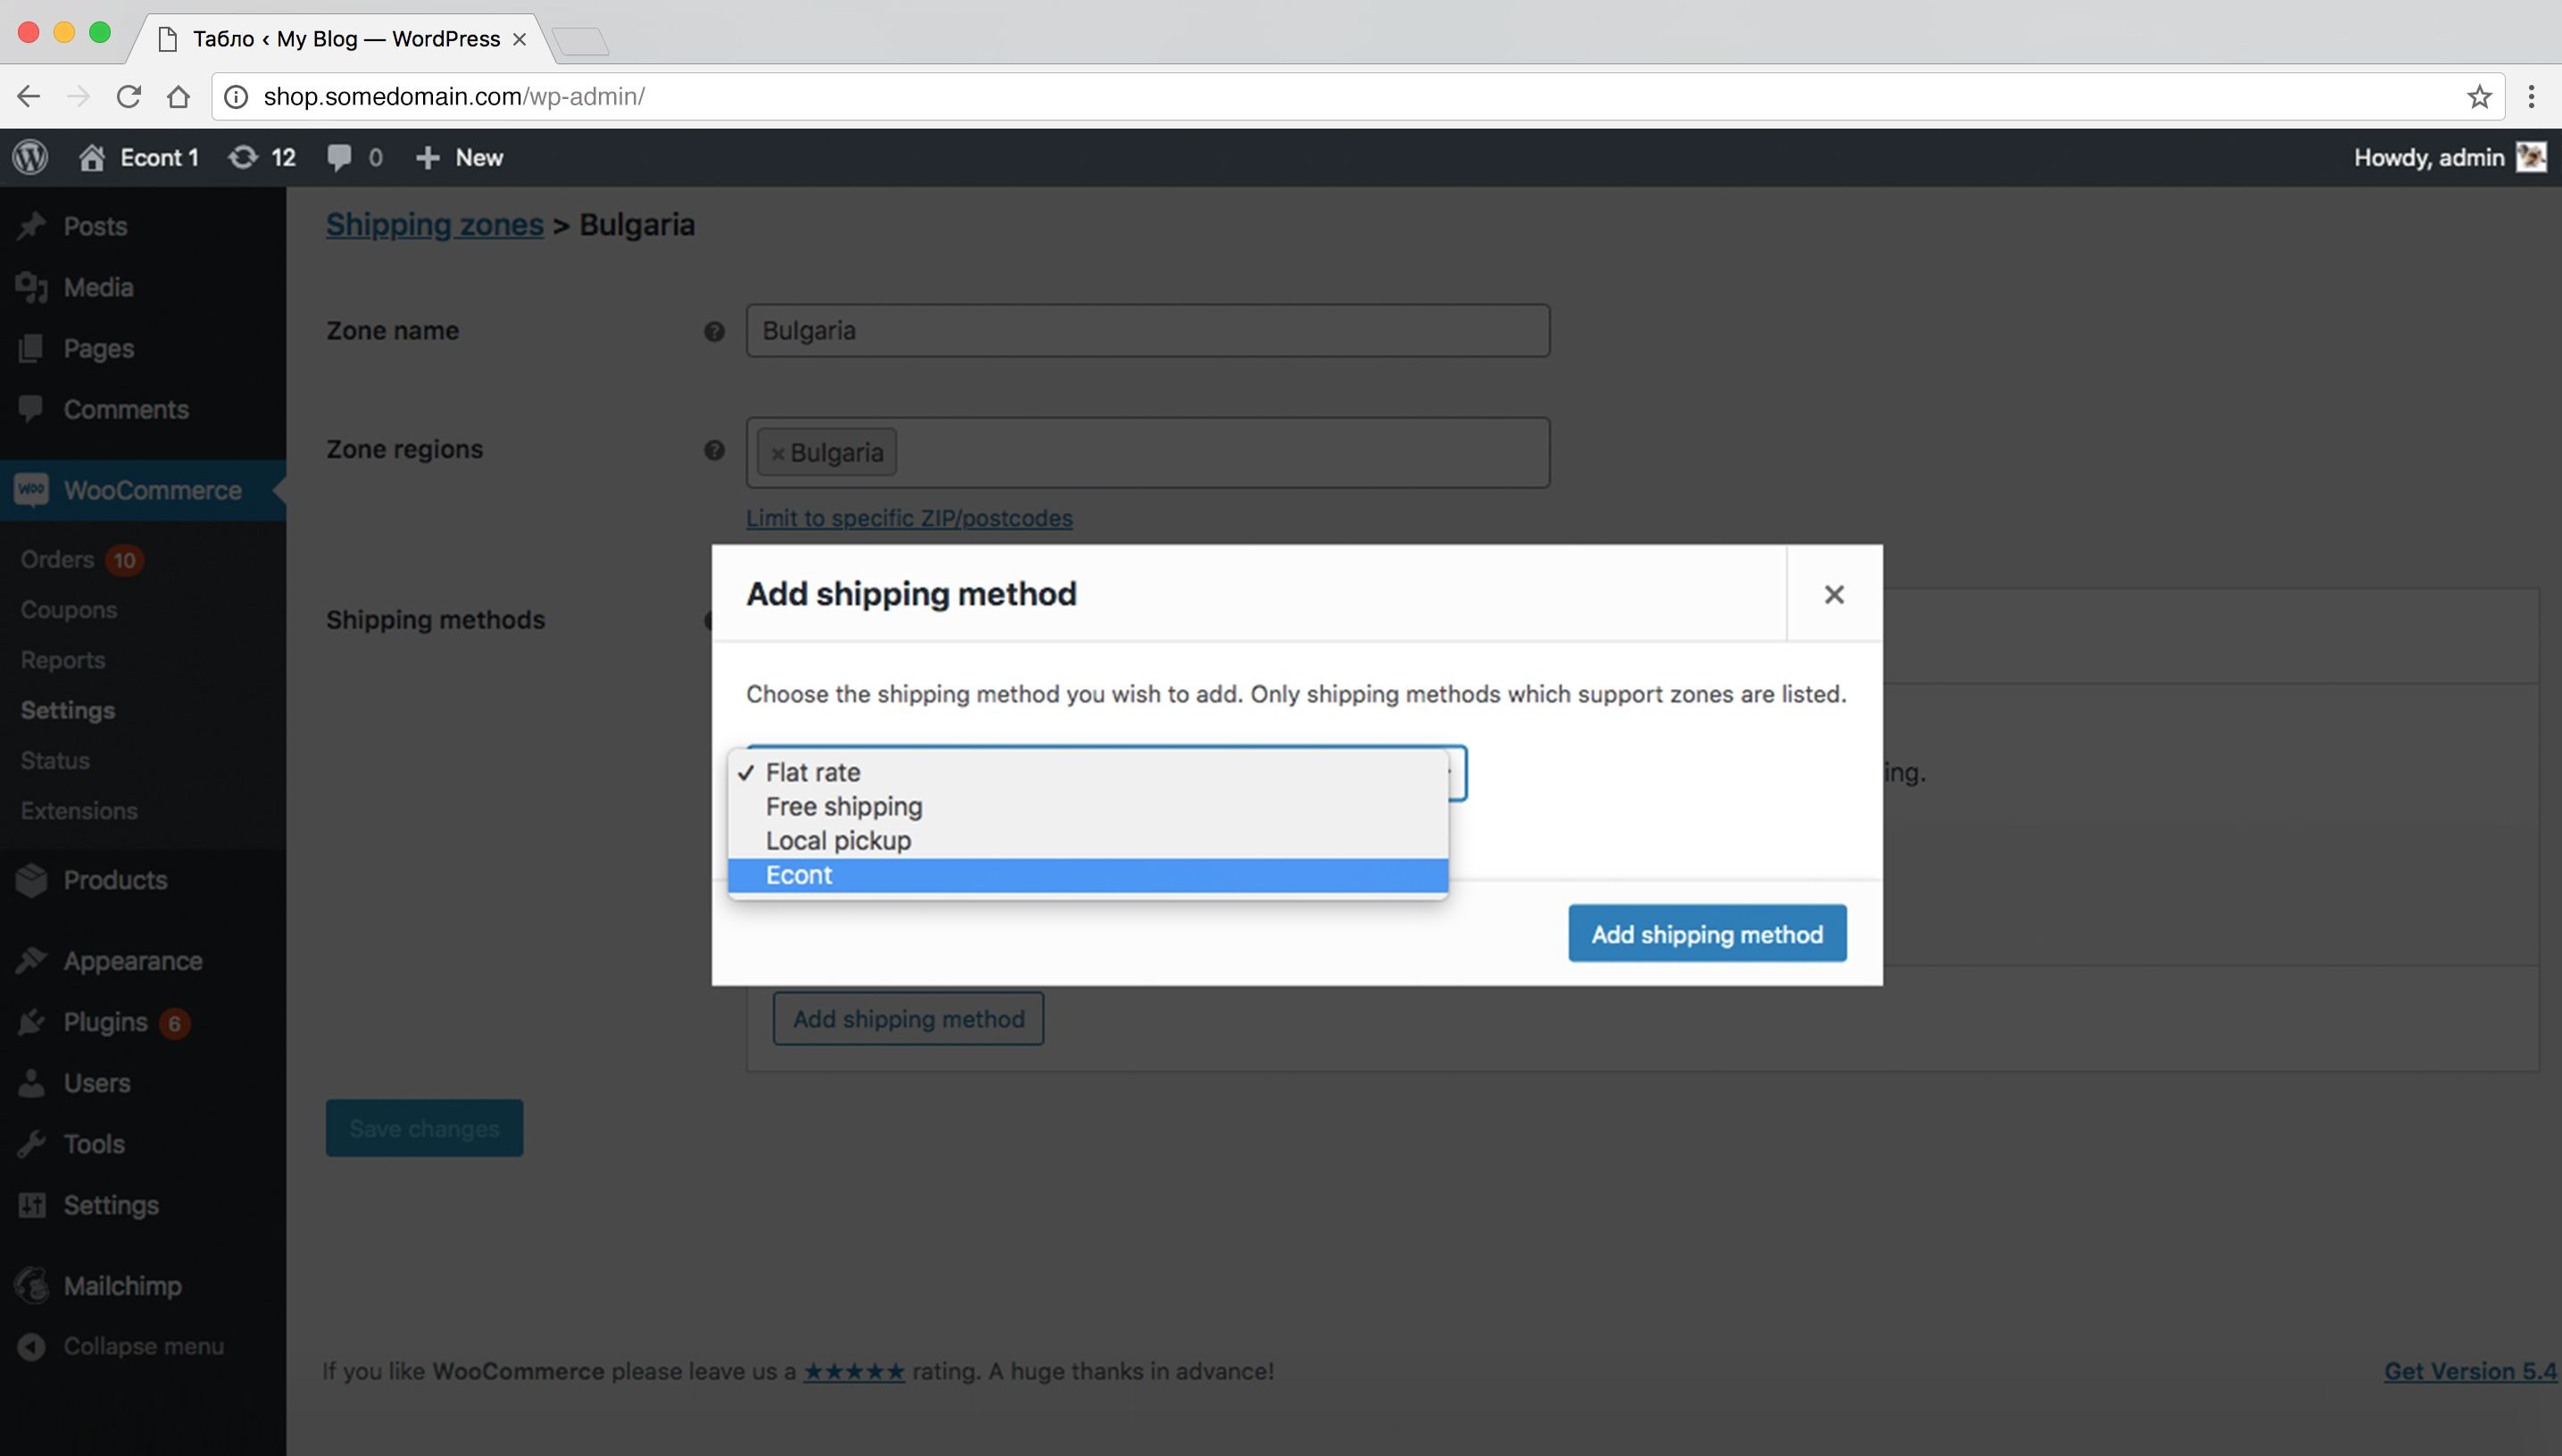2562x1456 pixels.
Task: Click Limit to specific ZIP/postcodes link
Action: 909,518
